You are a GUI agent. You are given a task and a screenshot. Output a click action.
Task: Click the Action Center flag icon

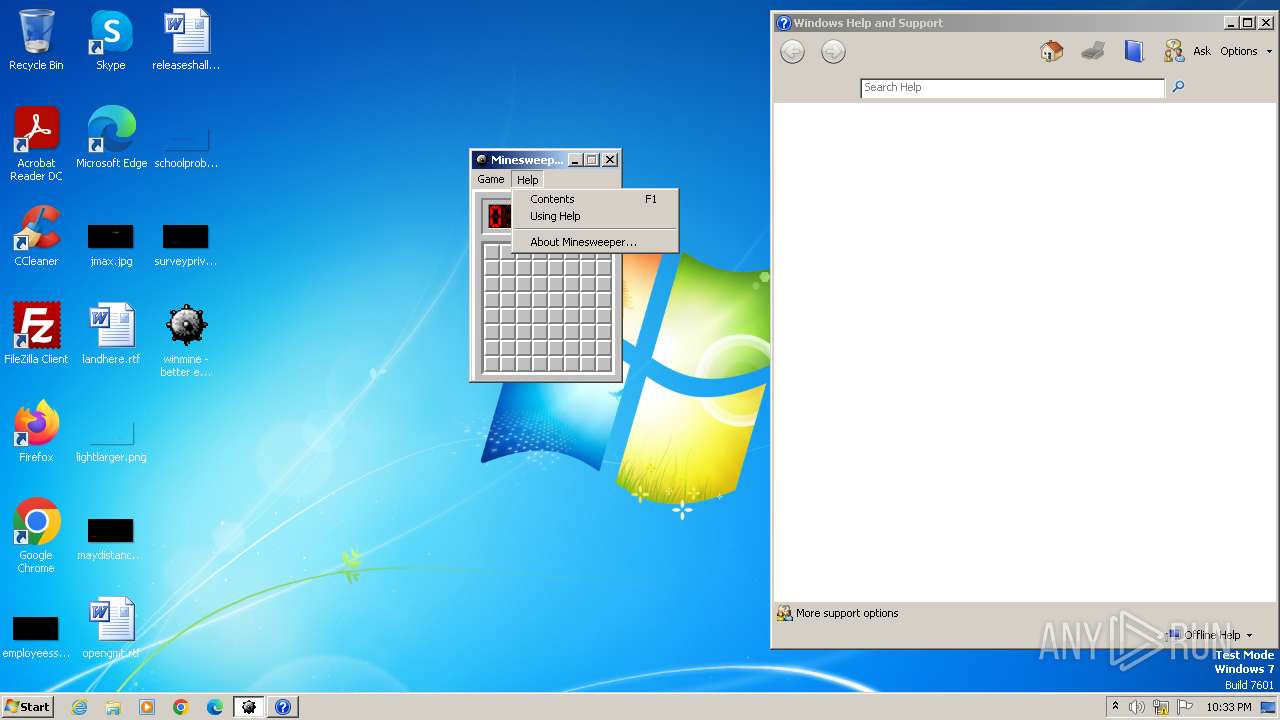1185,707
